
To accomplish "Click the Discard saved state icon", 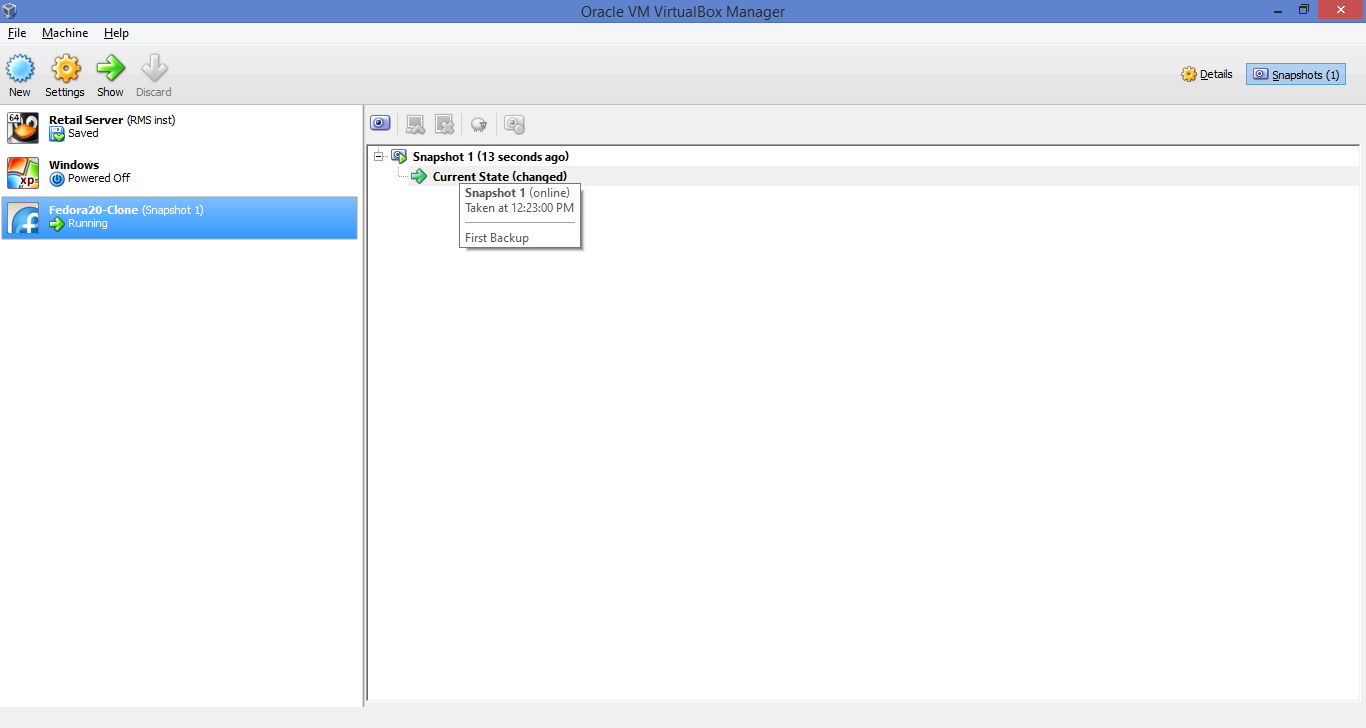I will point(154,69).
